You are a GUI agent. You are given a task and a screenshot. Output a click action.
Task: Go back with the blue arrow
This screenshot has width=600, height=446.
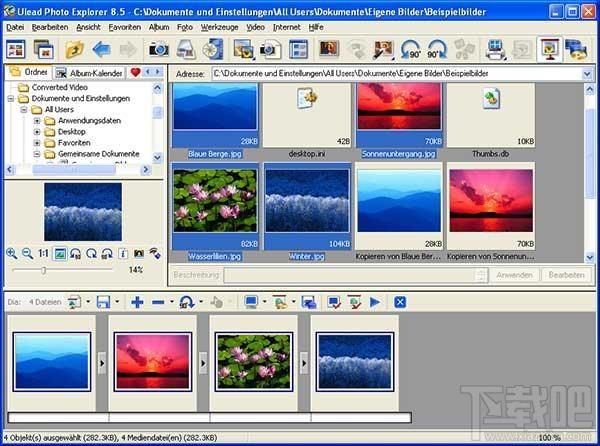[x=101, y=49]
